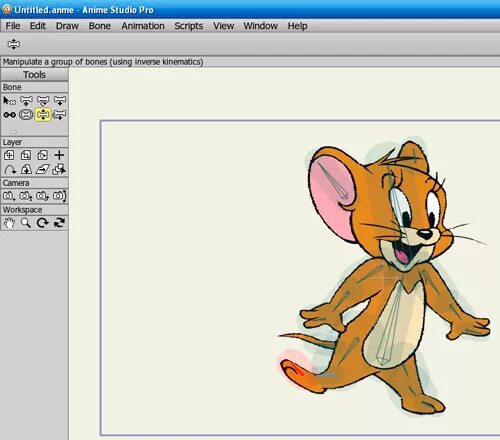Select the Translate Layer tool
This screenshot has width=500, height=440.
(9, 155)
